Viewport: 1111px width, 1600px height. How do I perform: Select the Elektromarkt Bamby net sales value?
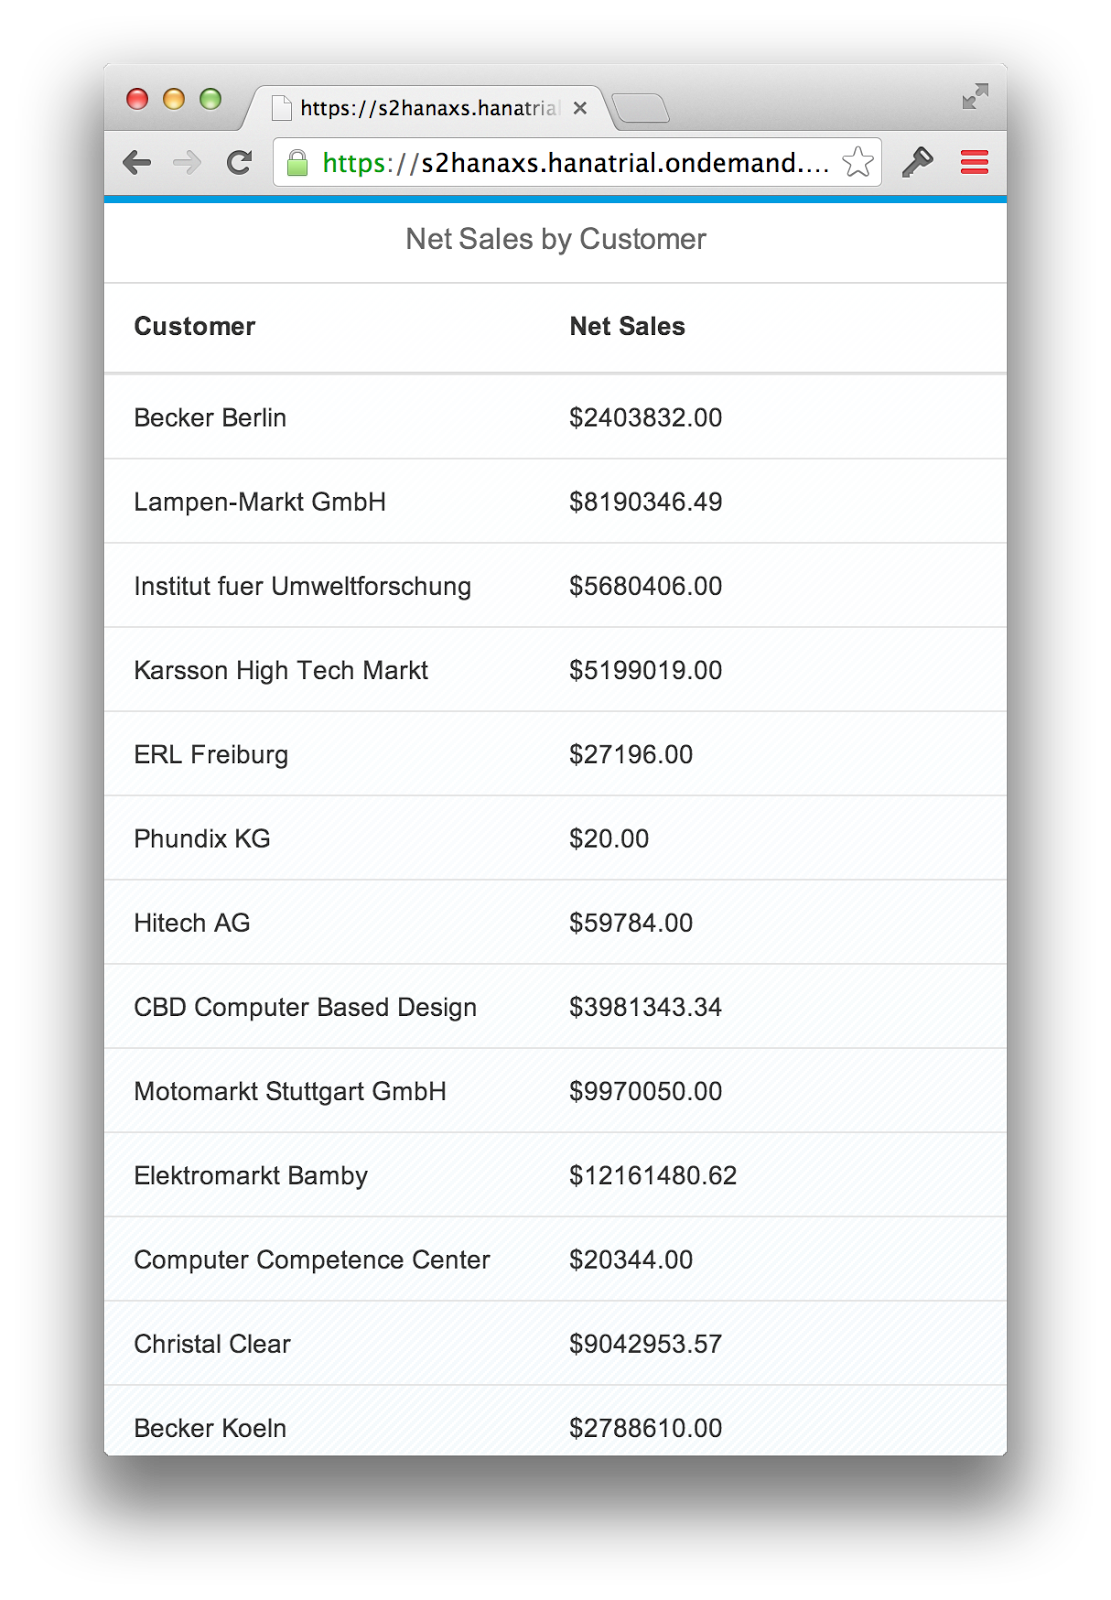tap(653, 1176)
